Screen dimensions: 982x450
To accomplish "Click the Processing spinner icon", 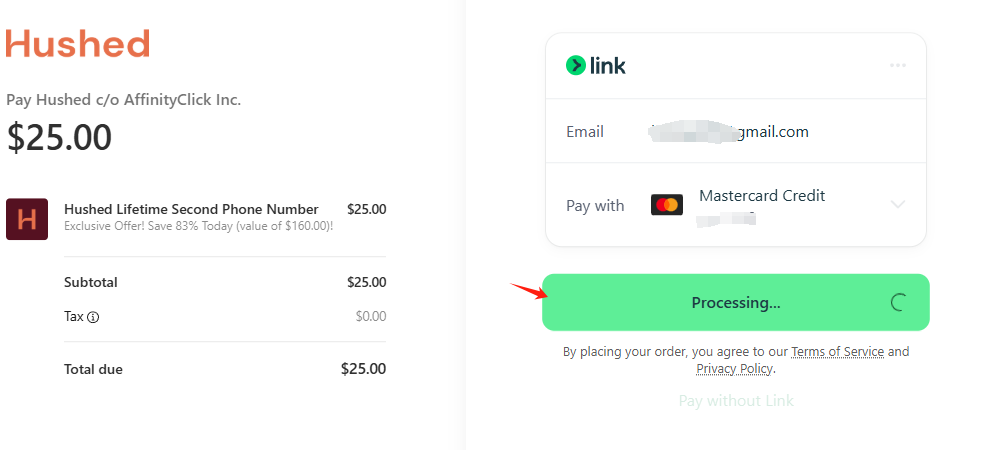I will coord(899,302).
